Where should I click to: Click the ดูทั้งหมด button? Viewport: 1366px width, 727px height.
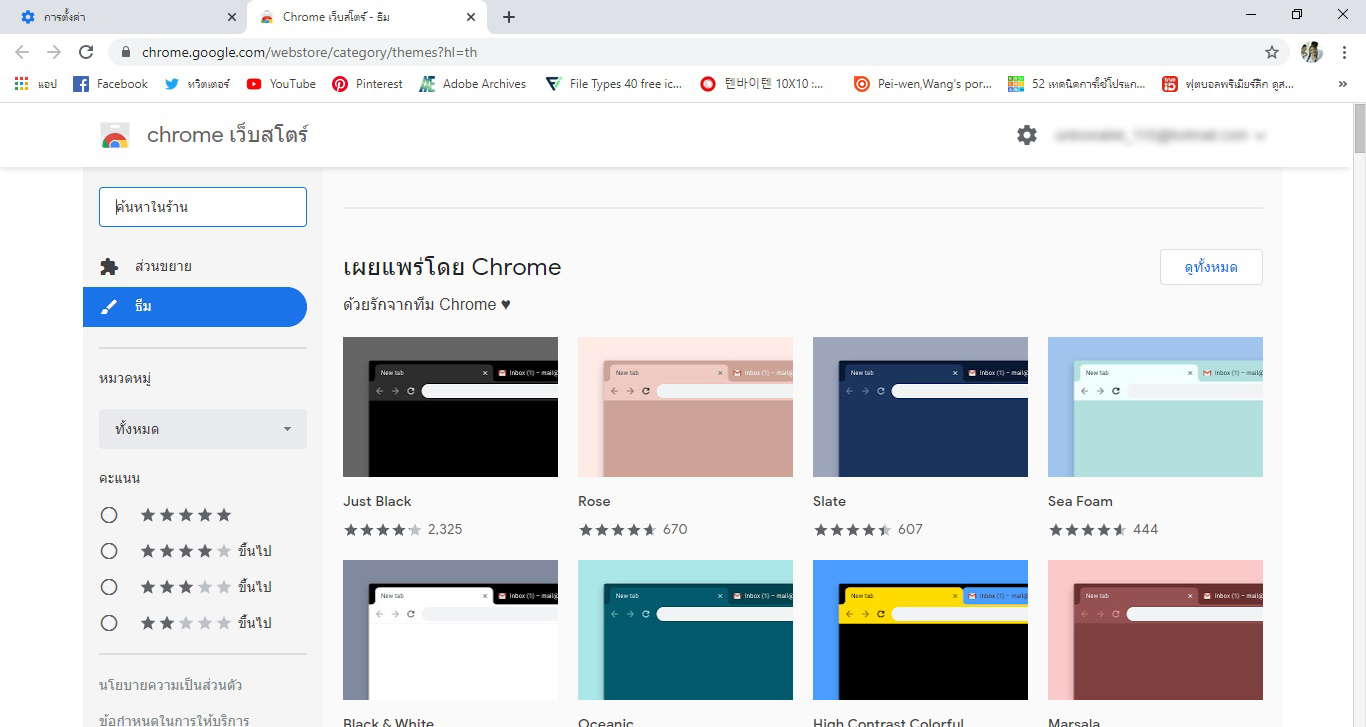[x=1211, y=267]
